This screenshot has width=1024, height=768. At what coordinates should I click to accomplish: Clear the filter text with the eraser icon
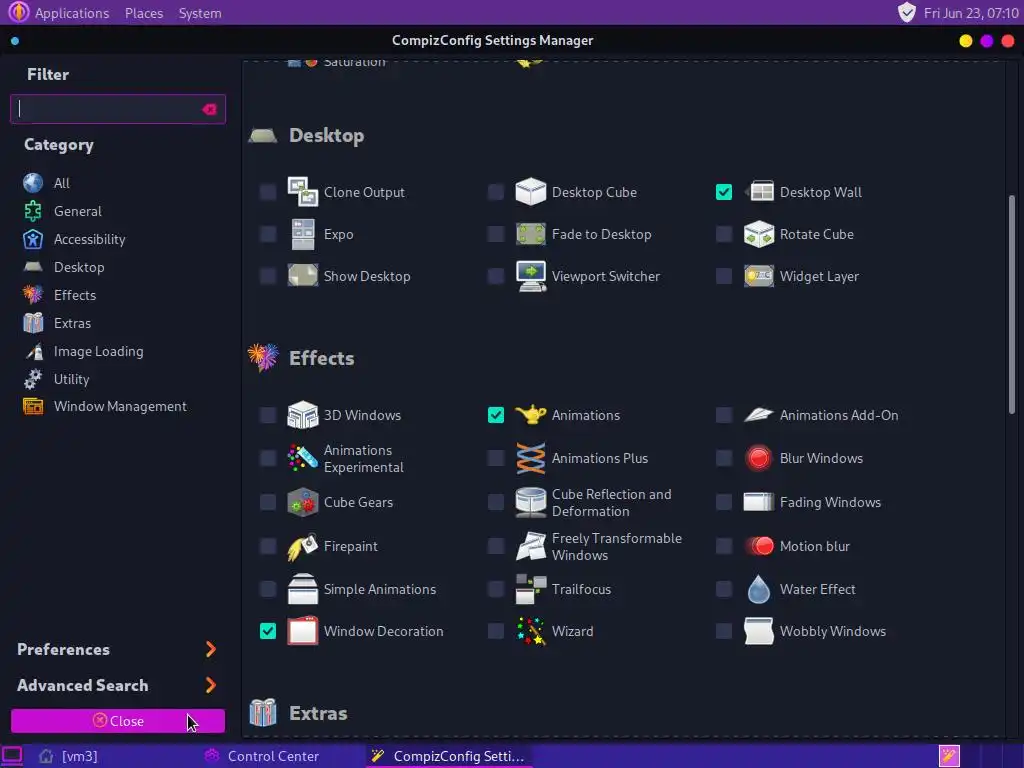[x=209, y=109]
